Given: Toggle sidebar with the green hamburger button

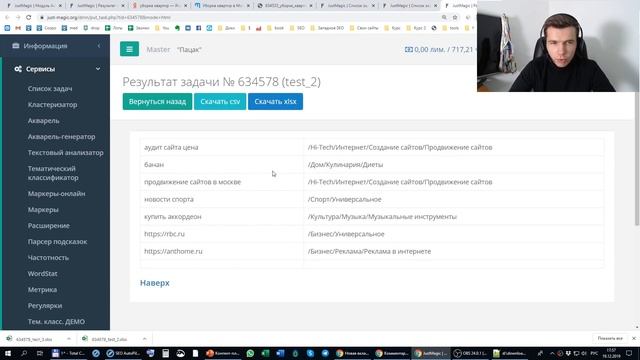Looking at the screenshot, I should click(129, 49).
